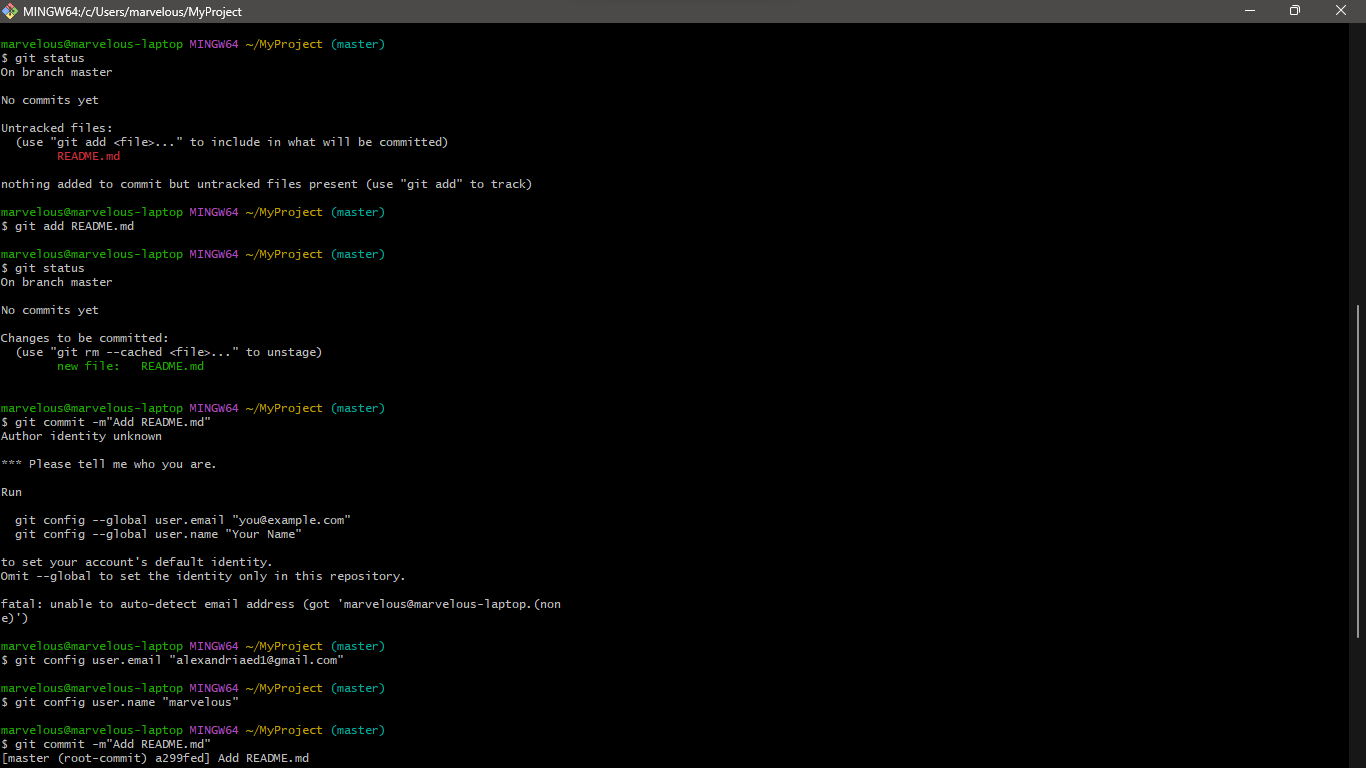This screenshot has width=1366, height=768.
Task: Click the commit hash a299fed in output
Action: (x=178, y=758)
